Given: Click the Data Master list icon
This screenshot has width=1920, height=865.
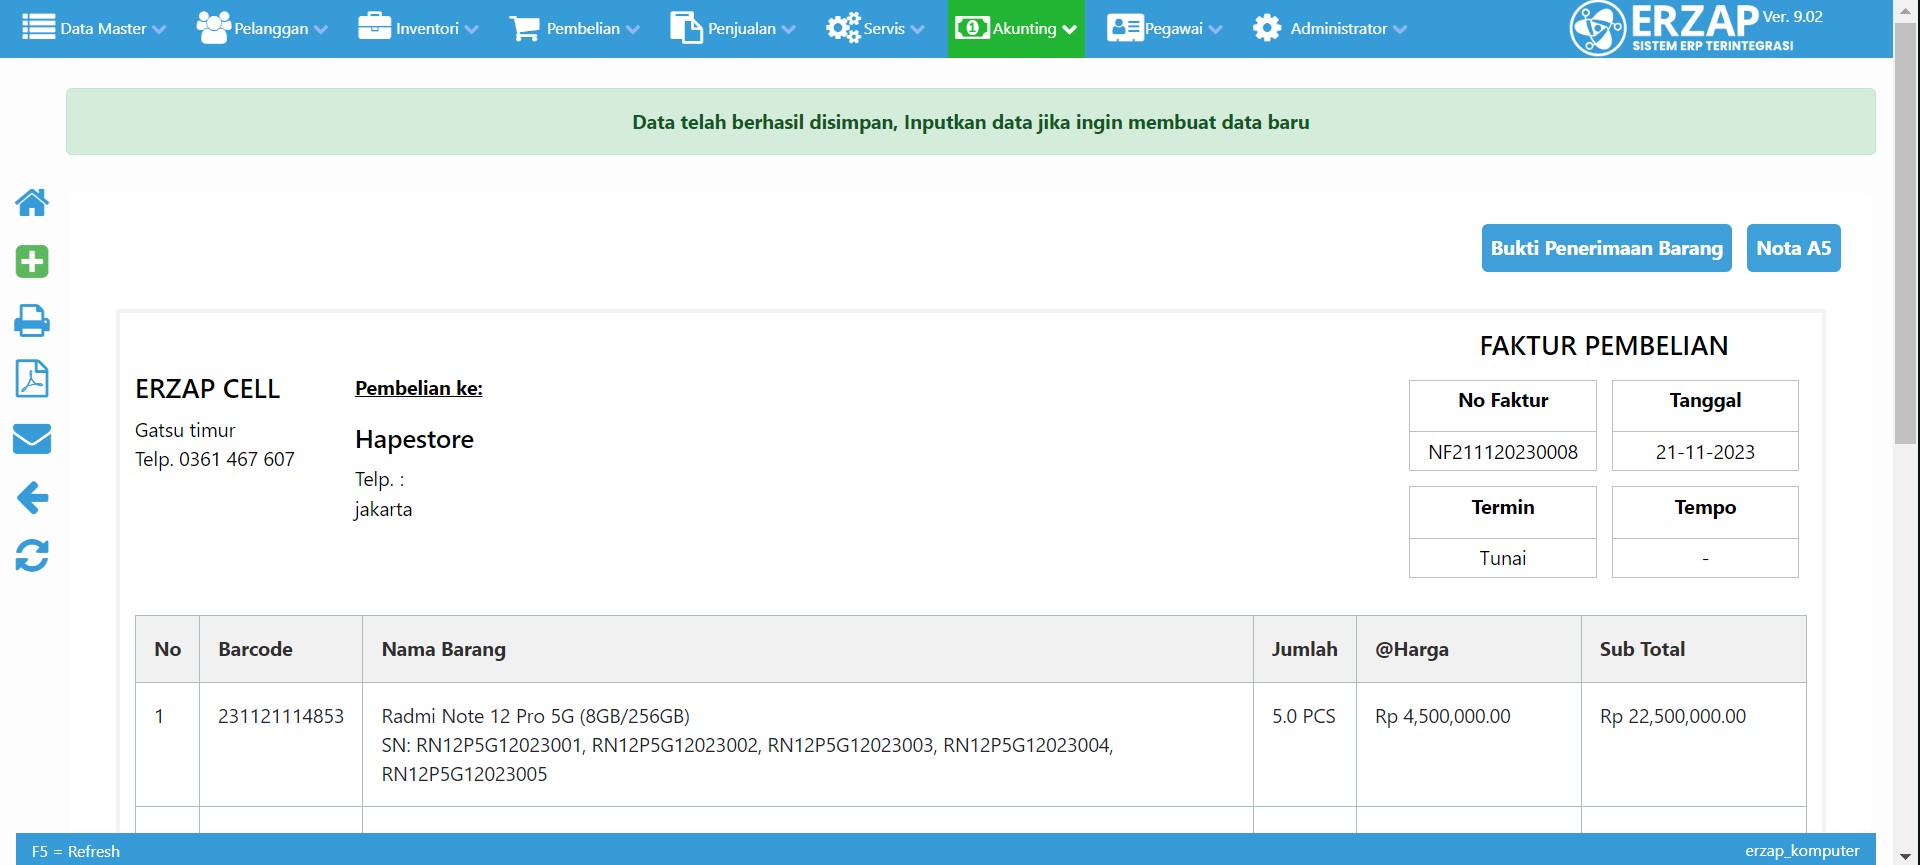Looking at the screenshot, I should point(38,27).
